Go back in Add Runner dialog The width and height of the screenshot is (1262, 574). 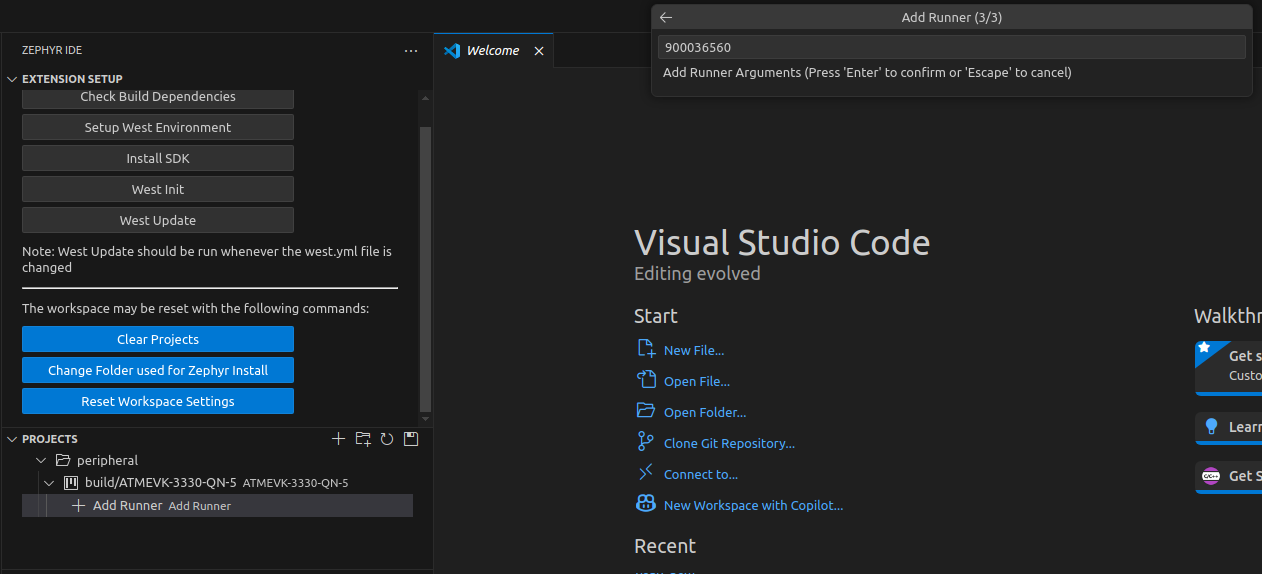tap(666, 17)
